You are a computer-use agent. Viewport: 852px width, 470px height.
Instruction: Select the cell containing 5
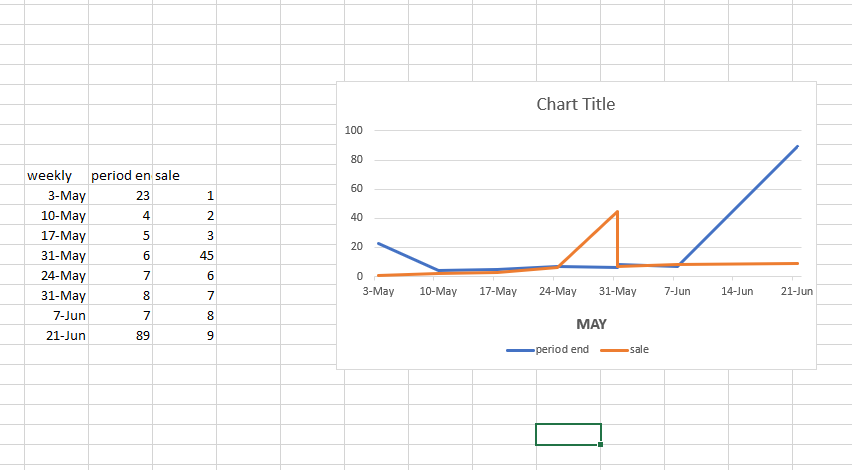[121, 235]
